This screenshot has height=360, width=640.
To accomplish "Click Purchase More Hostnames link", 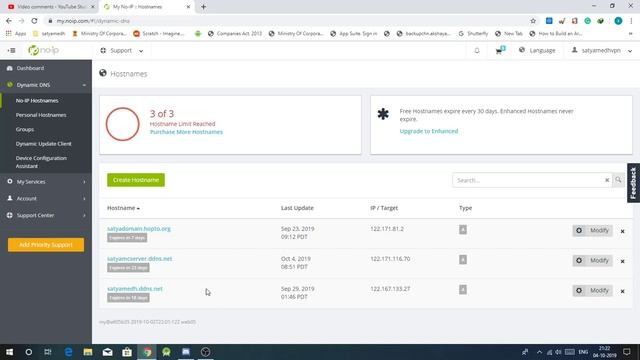I will pyautogui.click(x=186, y=132).
